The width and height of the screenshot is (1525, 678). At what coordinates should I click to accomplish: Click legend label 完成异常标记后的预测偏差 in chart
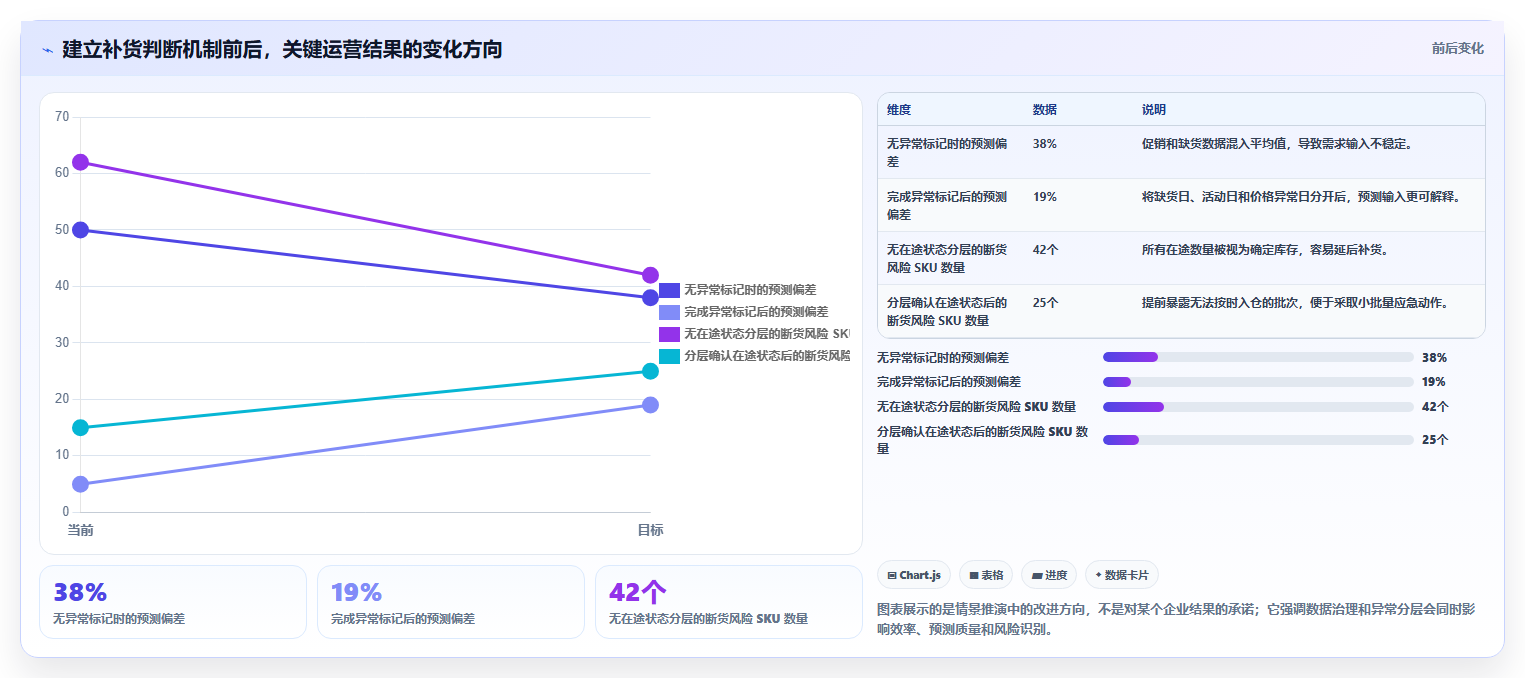pyautogui.click(x=756, y=312)
